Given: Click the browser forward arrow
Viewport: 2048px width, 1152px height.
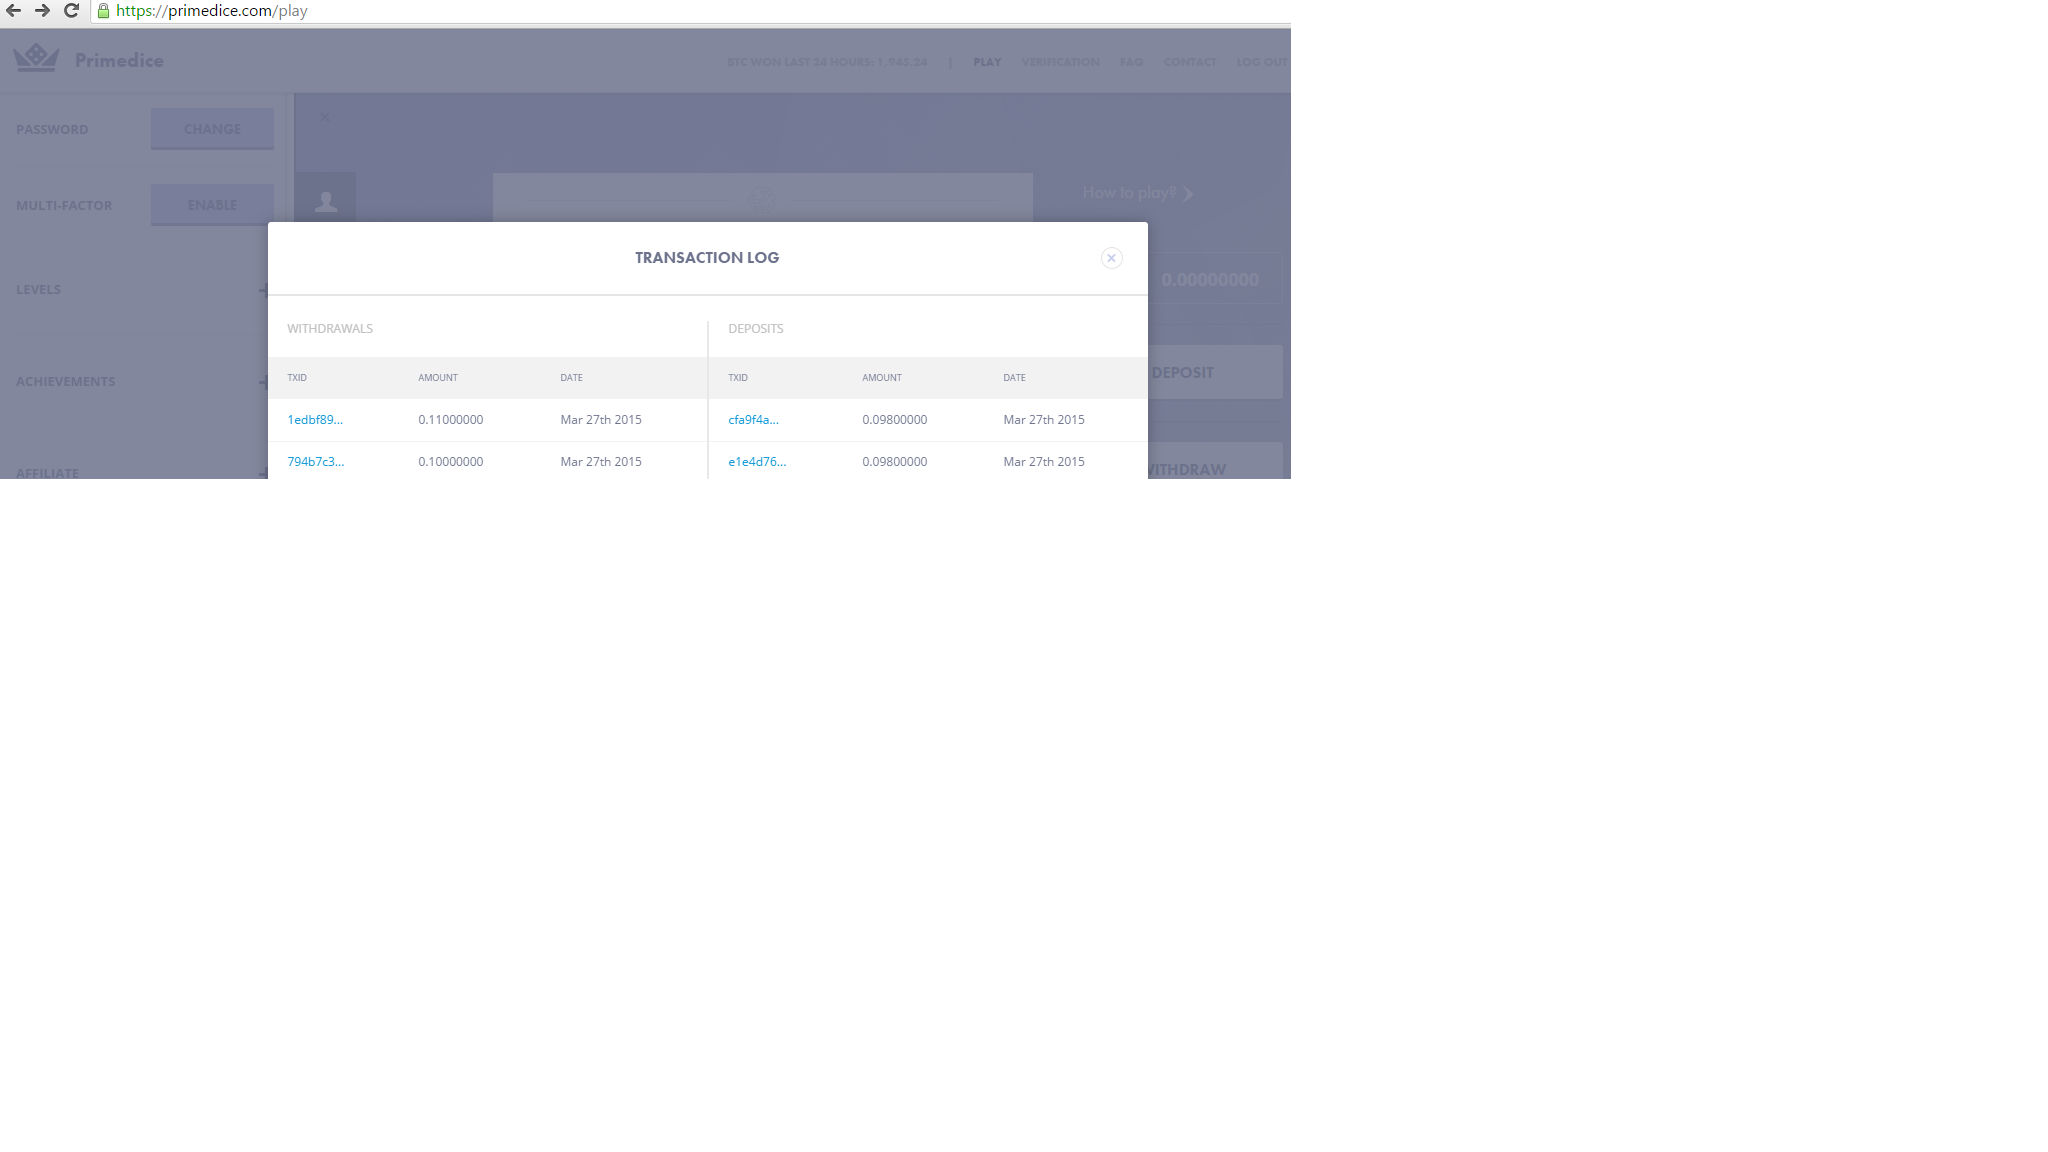Looking at the screenshot, I should pos(42,10).
